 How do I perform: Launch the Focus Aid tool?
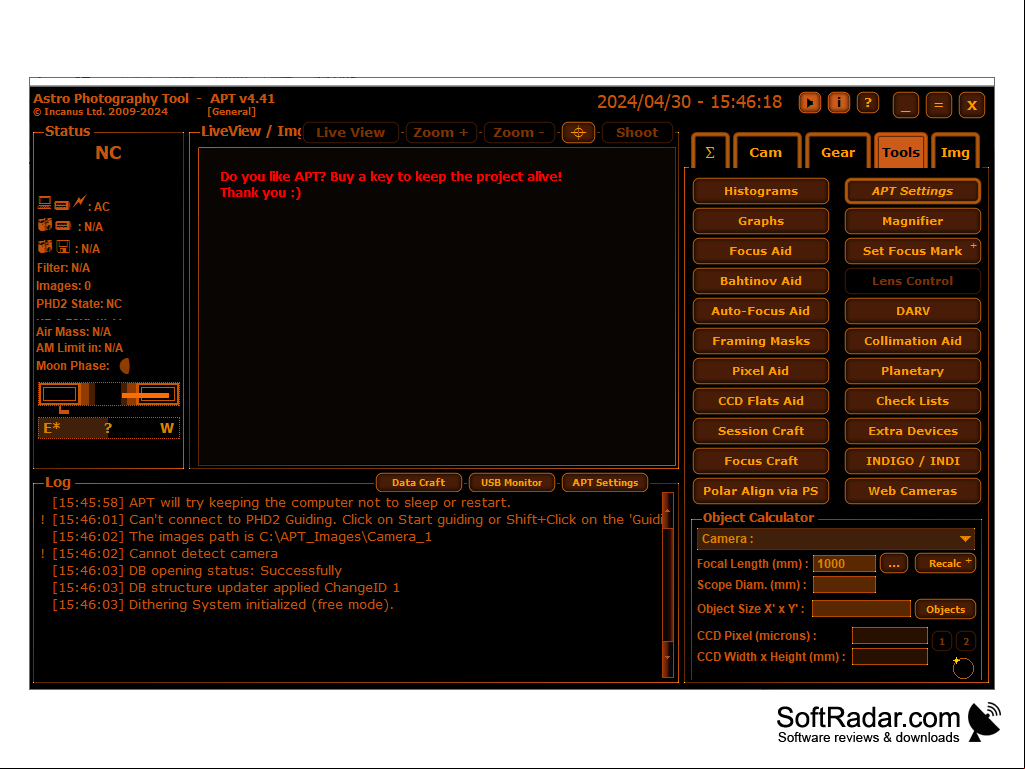[761, 251]
